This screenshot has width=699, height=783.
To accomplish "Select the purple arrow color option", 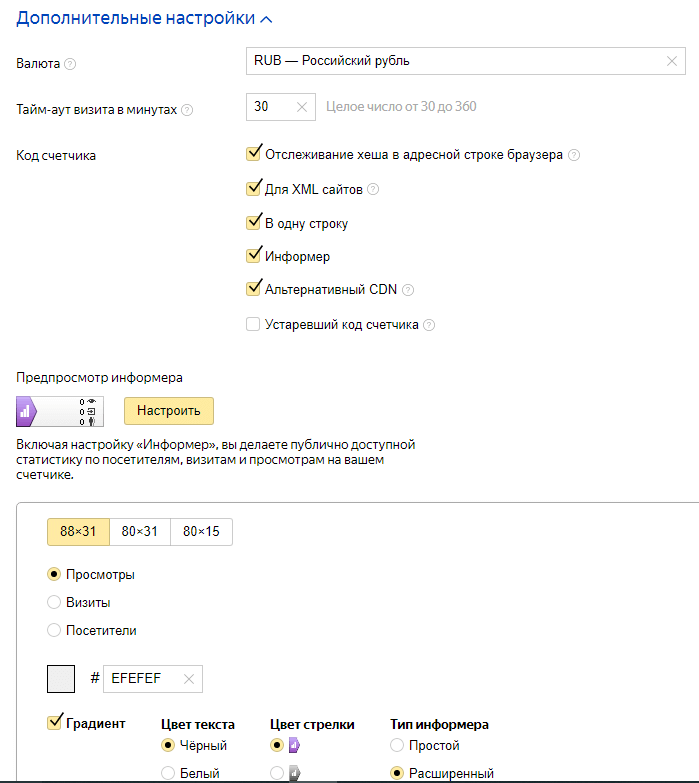I will 277,746.
